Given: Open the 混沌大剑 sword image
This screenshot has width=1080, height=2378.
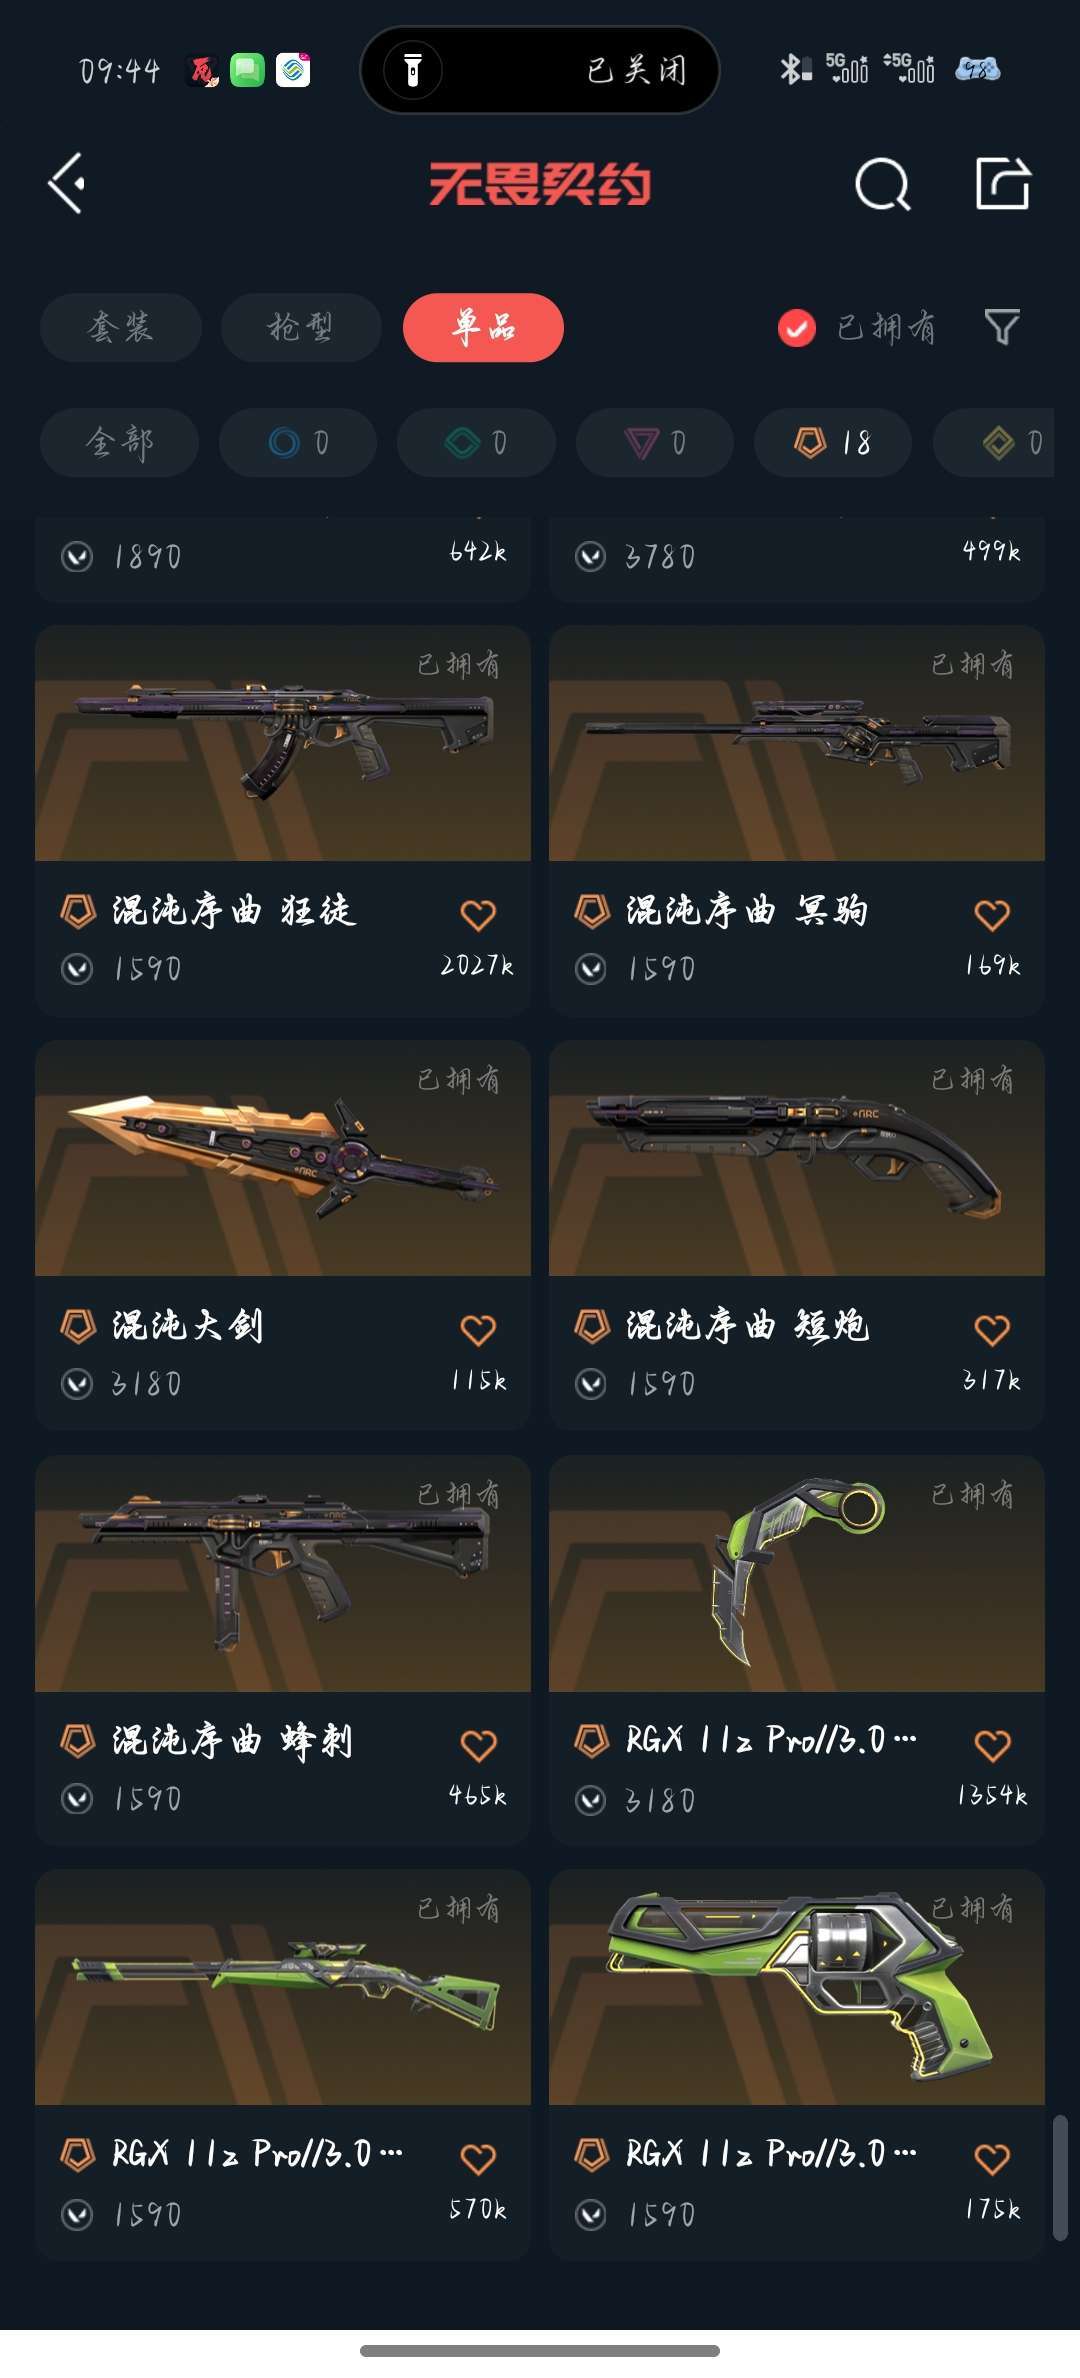Looking at the screenshot, I should 283,1158.
